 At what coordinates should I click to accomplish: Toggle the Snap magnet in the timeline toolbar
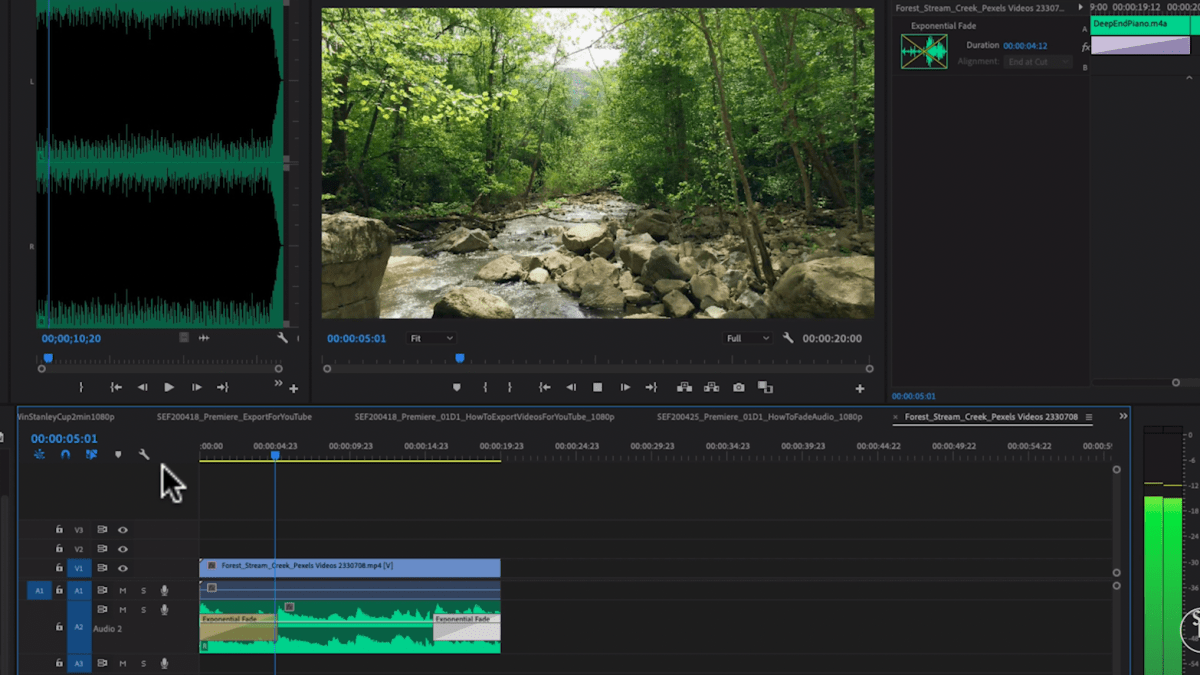click(x=65, y=453)
